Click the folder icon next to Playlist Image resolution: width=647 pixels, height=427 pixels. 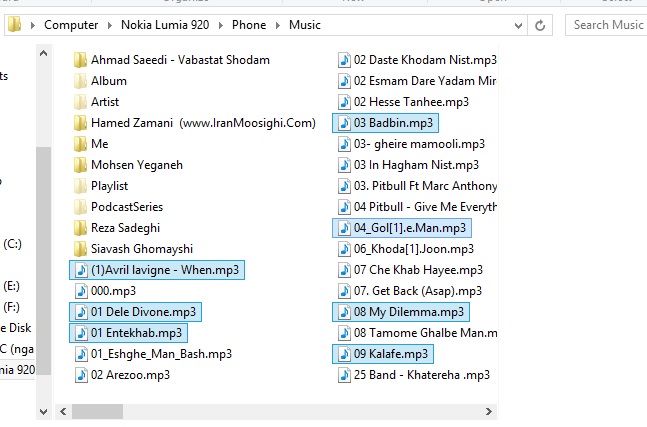[x=80, y=186]
